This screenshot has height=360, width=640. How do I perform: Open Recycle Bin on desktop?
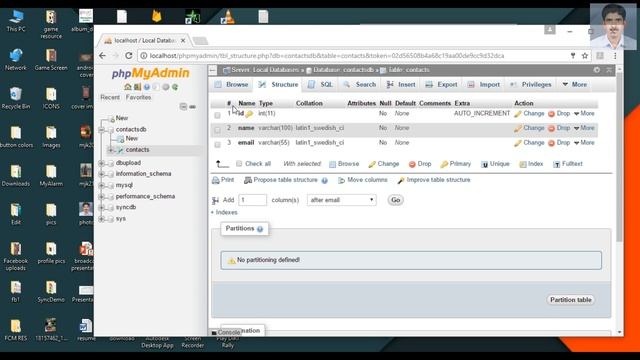(16, 98)
